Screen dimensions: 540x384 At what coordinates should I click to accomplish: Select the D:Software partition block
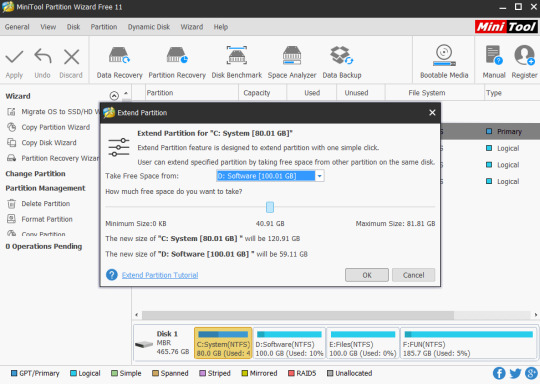289,343
